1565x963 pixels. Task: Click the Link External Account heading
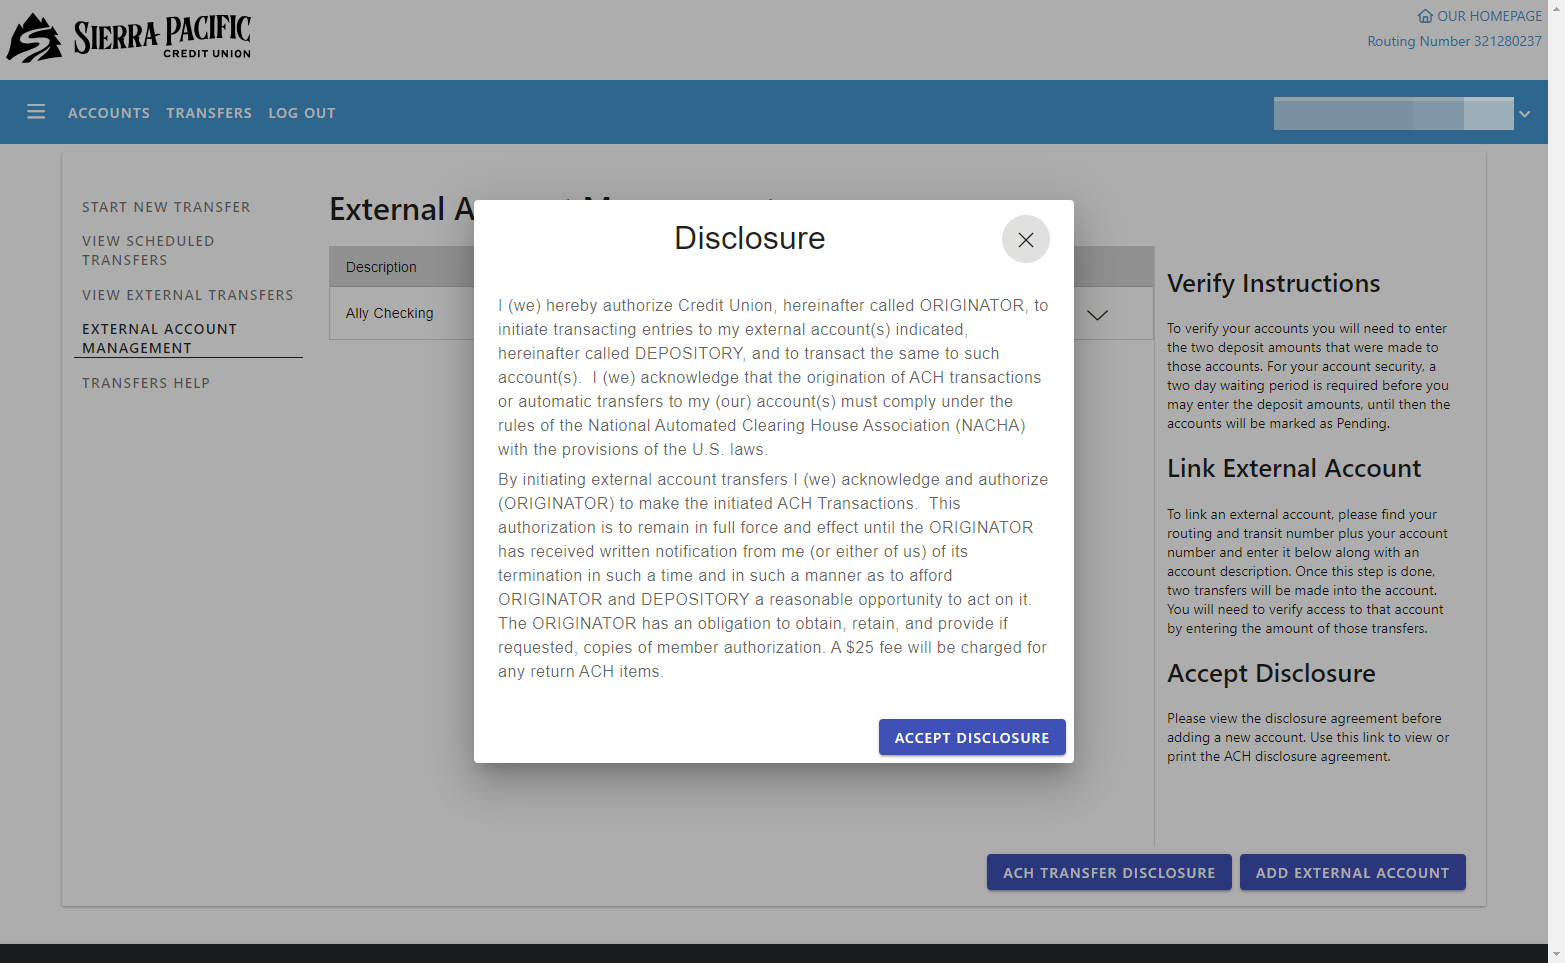pyautogui.click(x=1294, y=468)
